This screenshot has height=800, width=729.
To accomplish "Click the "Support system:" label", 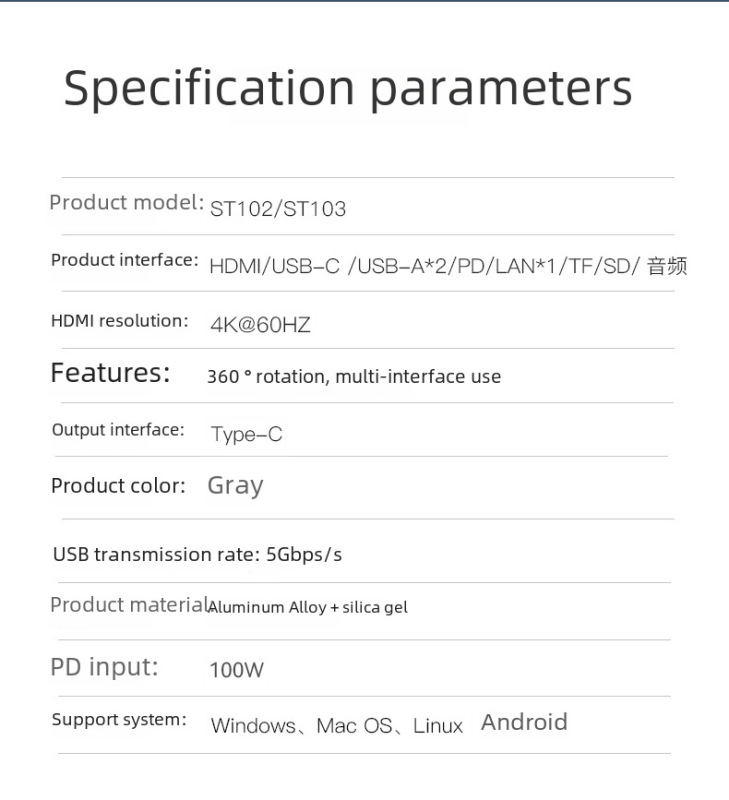I will pos(119,720).
